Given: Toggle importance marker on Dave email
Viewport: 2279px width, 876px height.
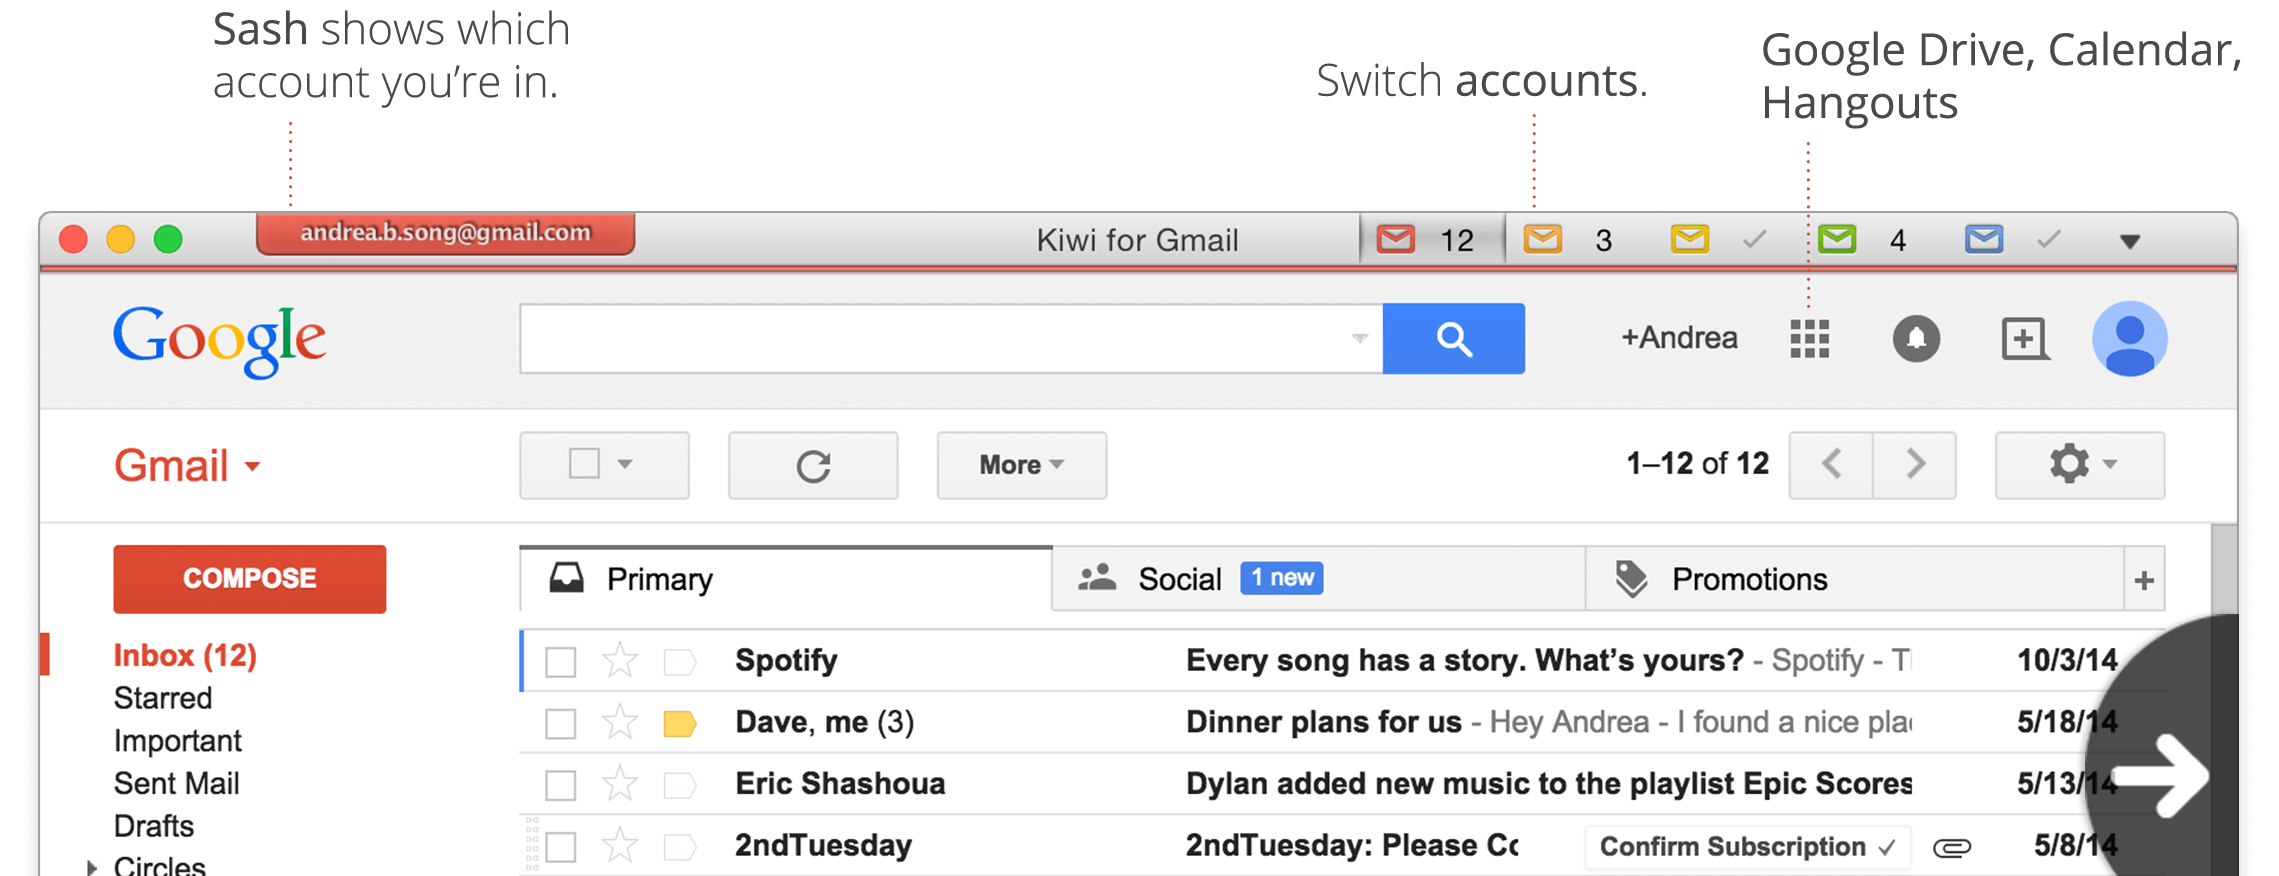Looking at the screenshot, I should pos(680,723).
